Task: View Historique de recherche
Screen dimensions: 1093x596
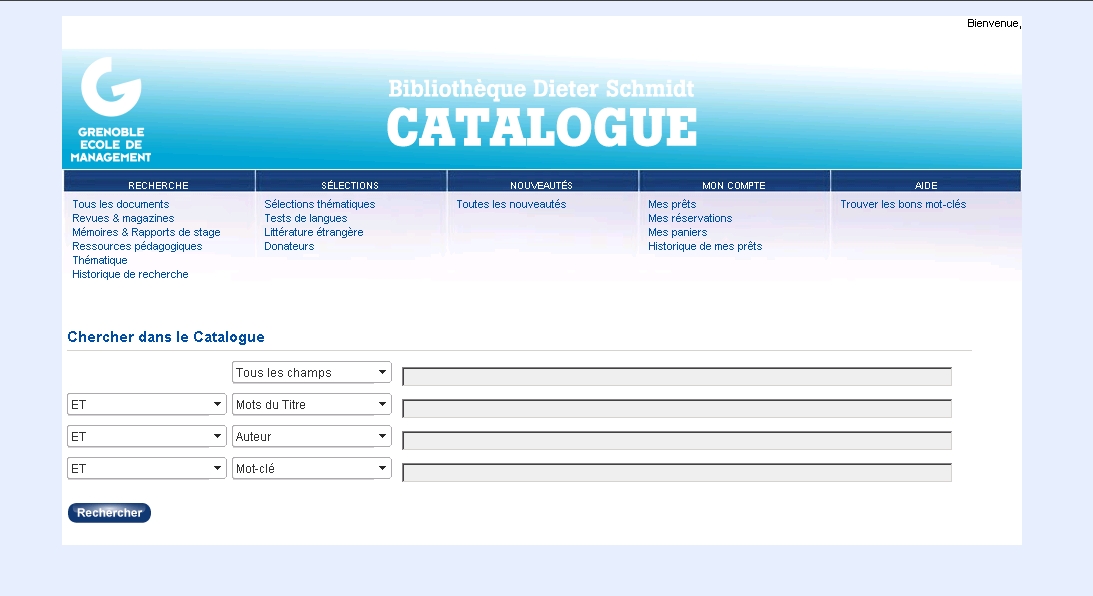Action: 130,274
